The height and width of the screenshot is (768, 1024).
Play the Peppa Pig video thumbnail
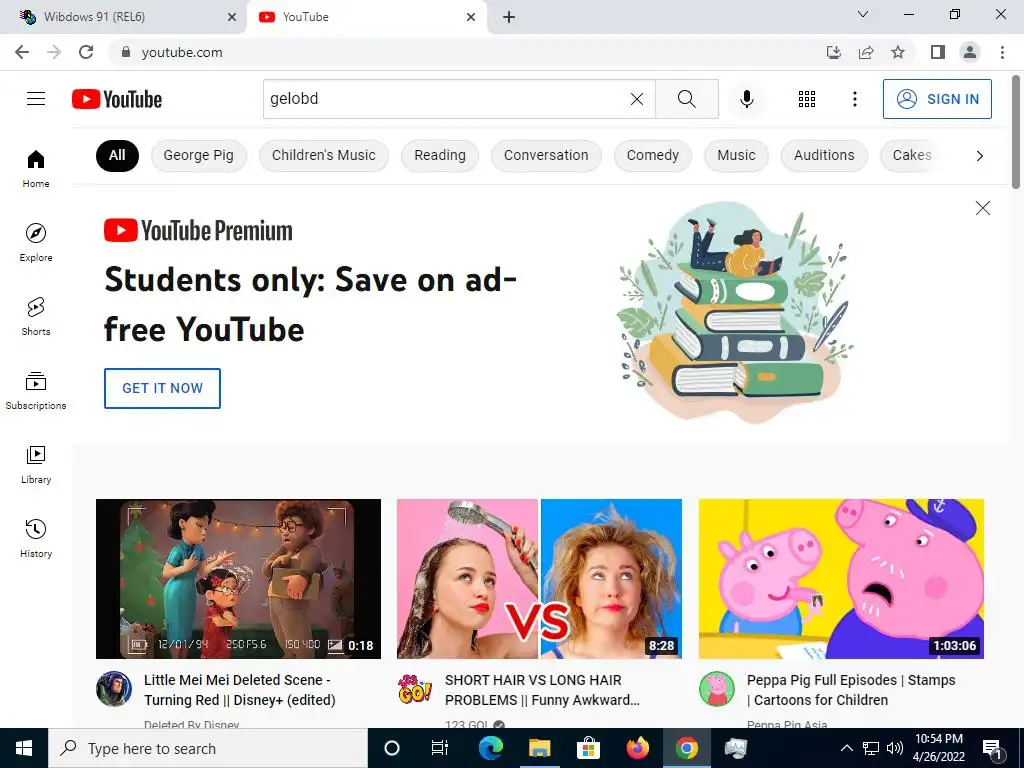click(x=841, y=579)
